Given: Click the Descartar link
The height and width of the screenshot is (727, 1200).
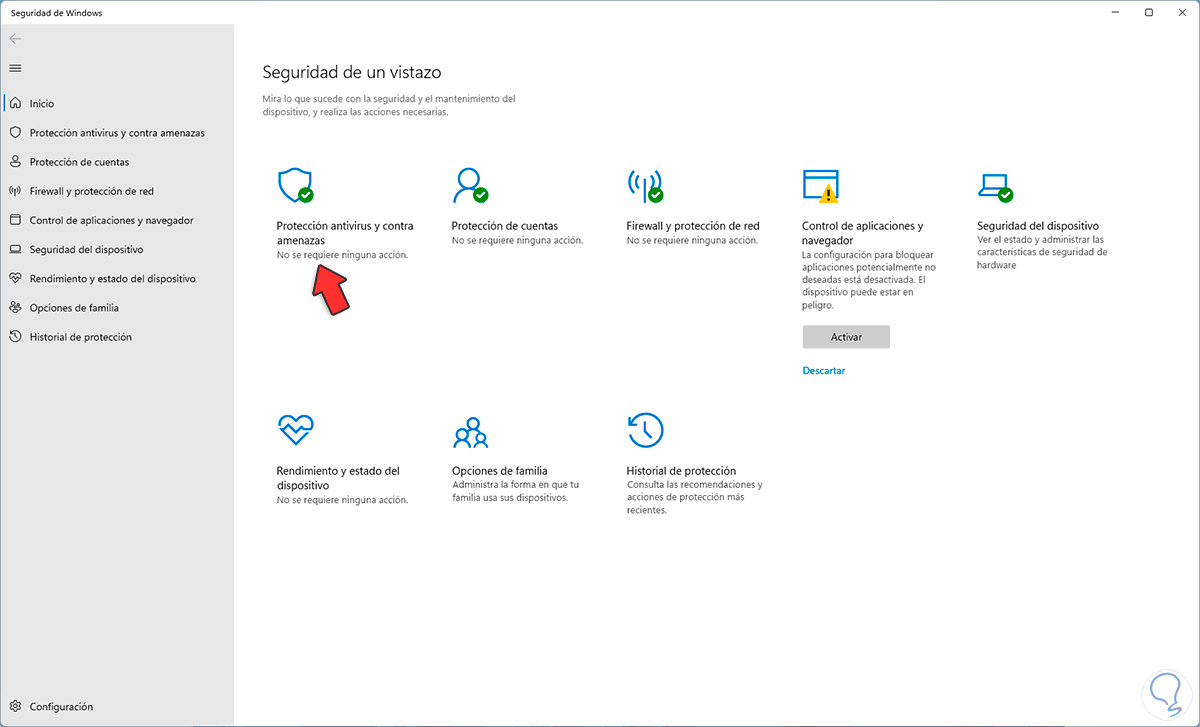Looking at the screenshot, I should [x=823, y=370].
